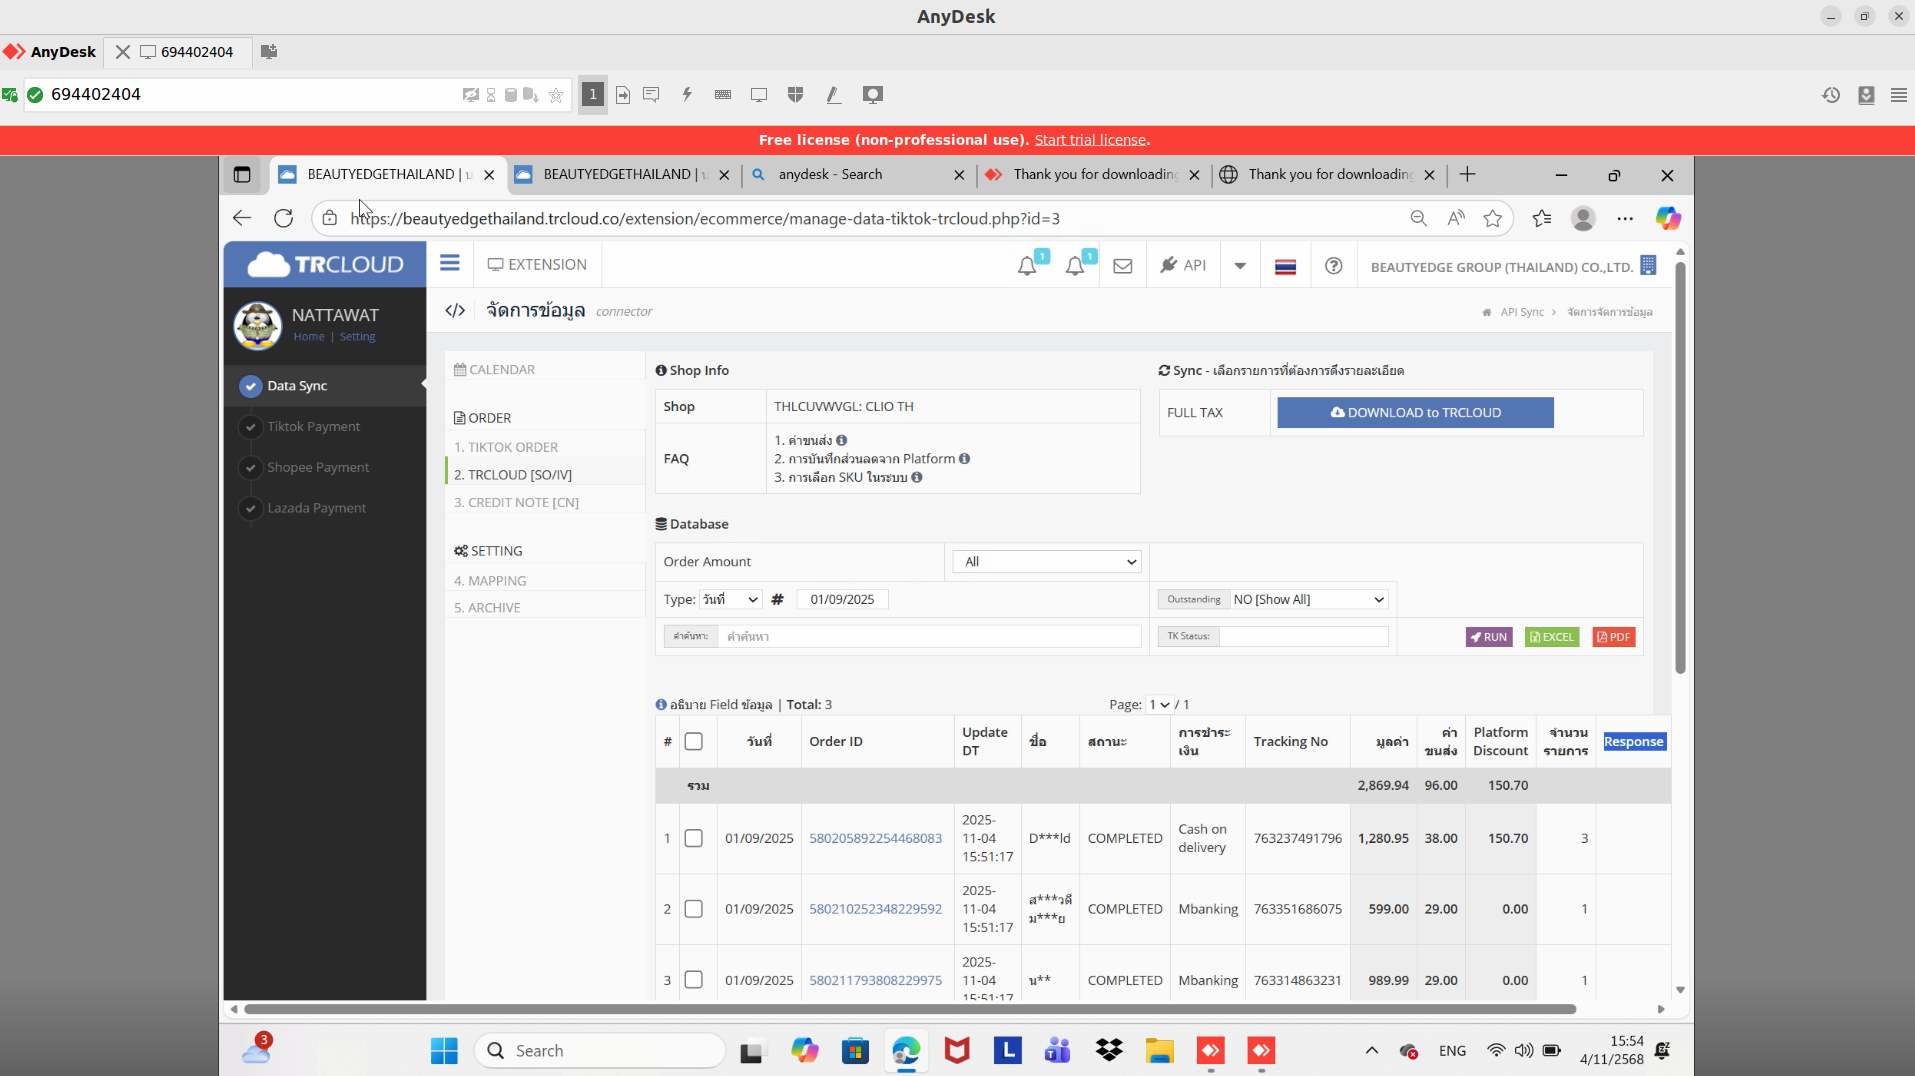Open the Outstanding 'NO [Show All]' dropdown
1915x1076 pixels.
click(x=1307, y=599)
